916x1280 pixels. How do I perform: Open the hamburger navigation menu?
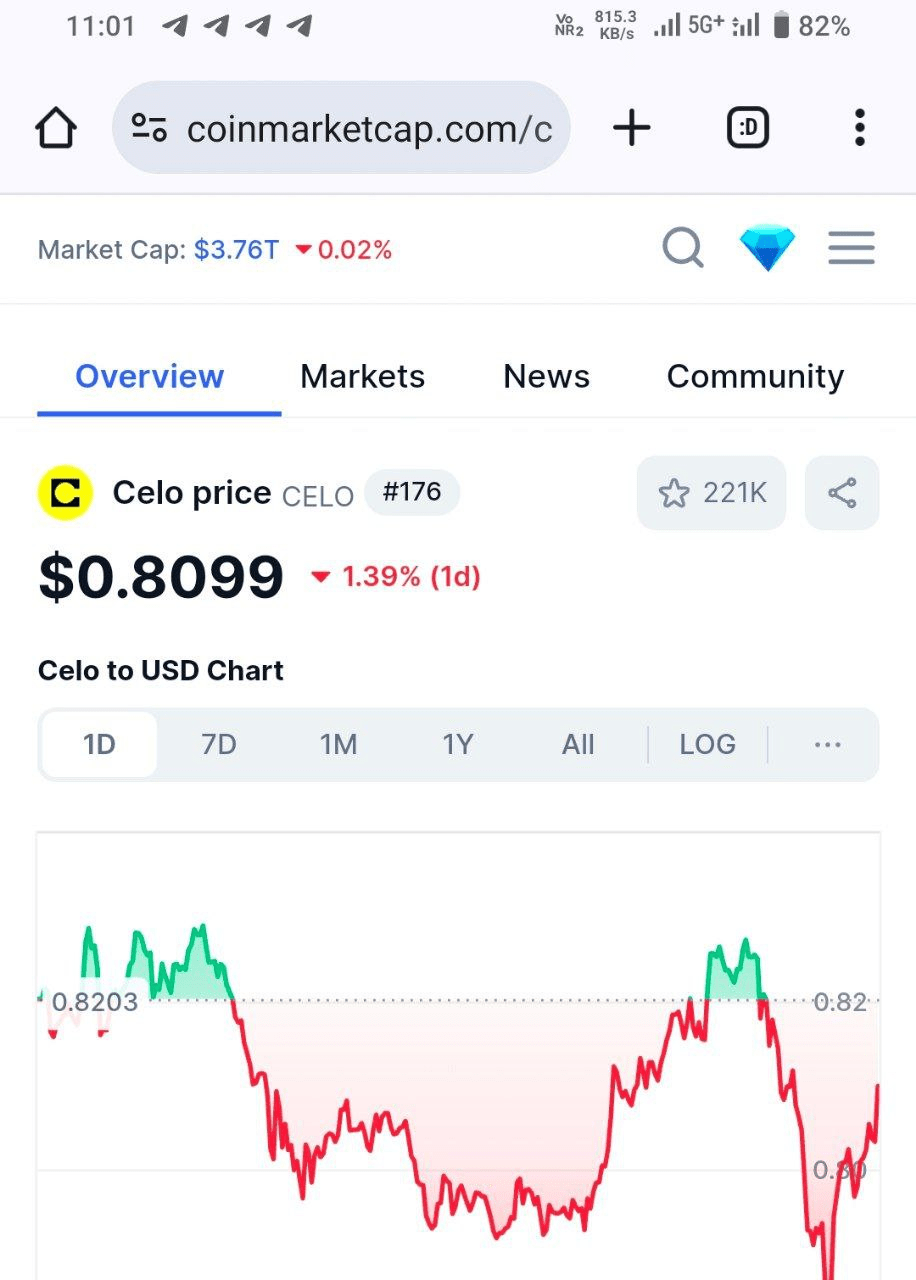851,248
